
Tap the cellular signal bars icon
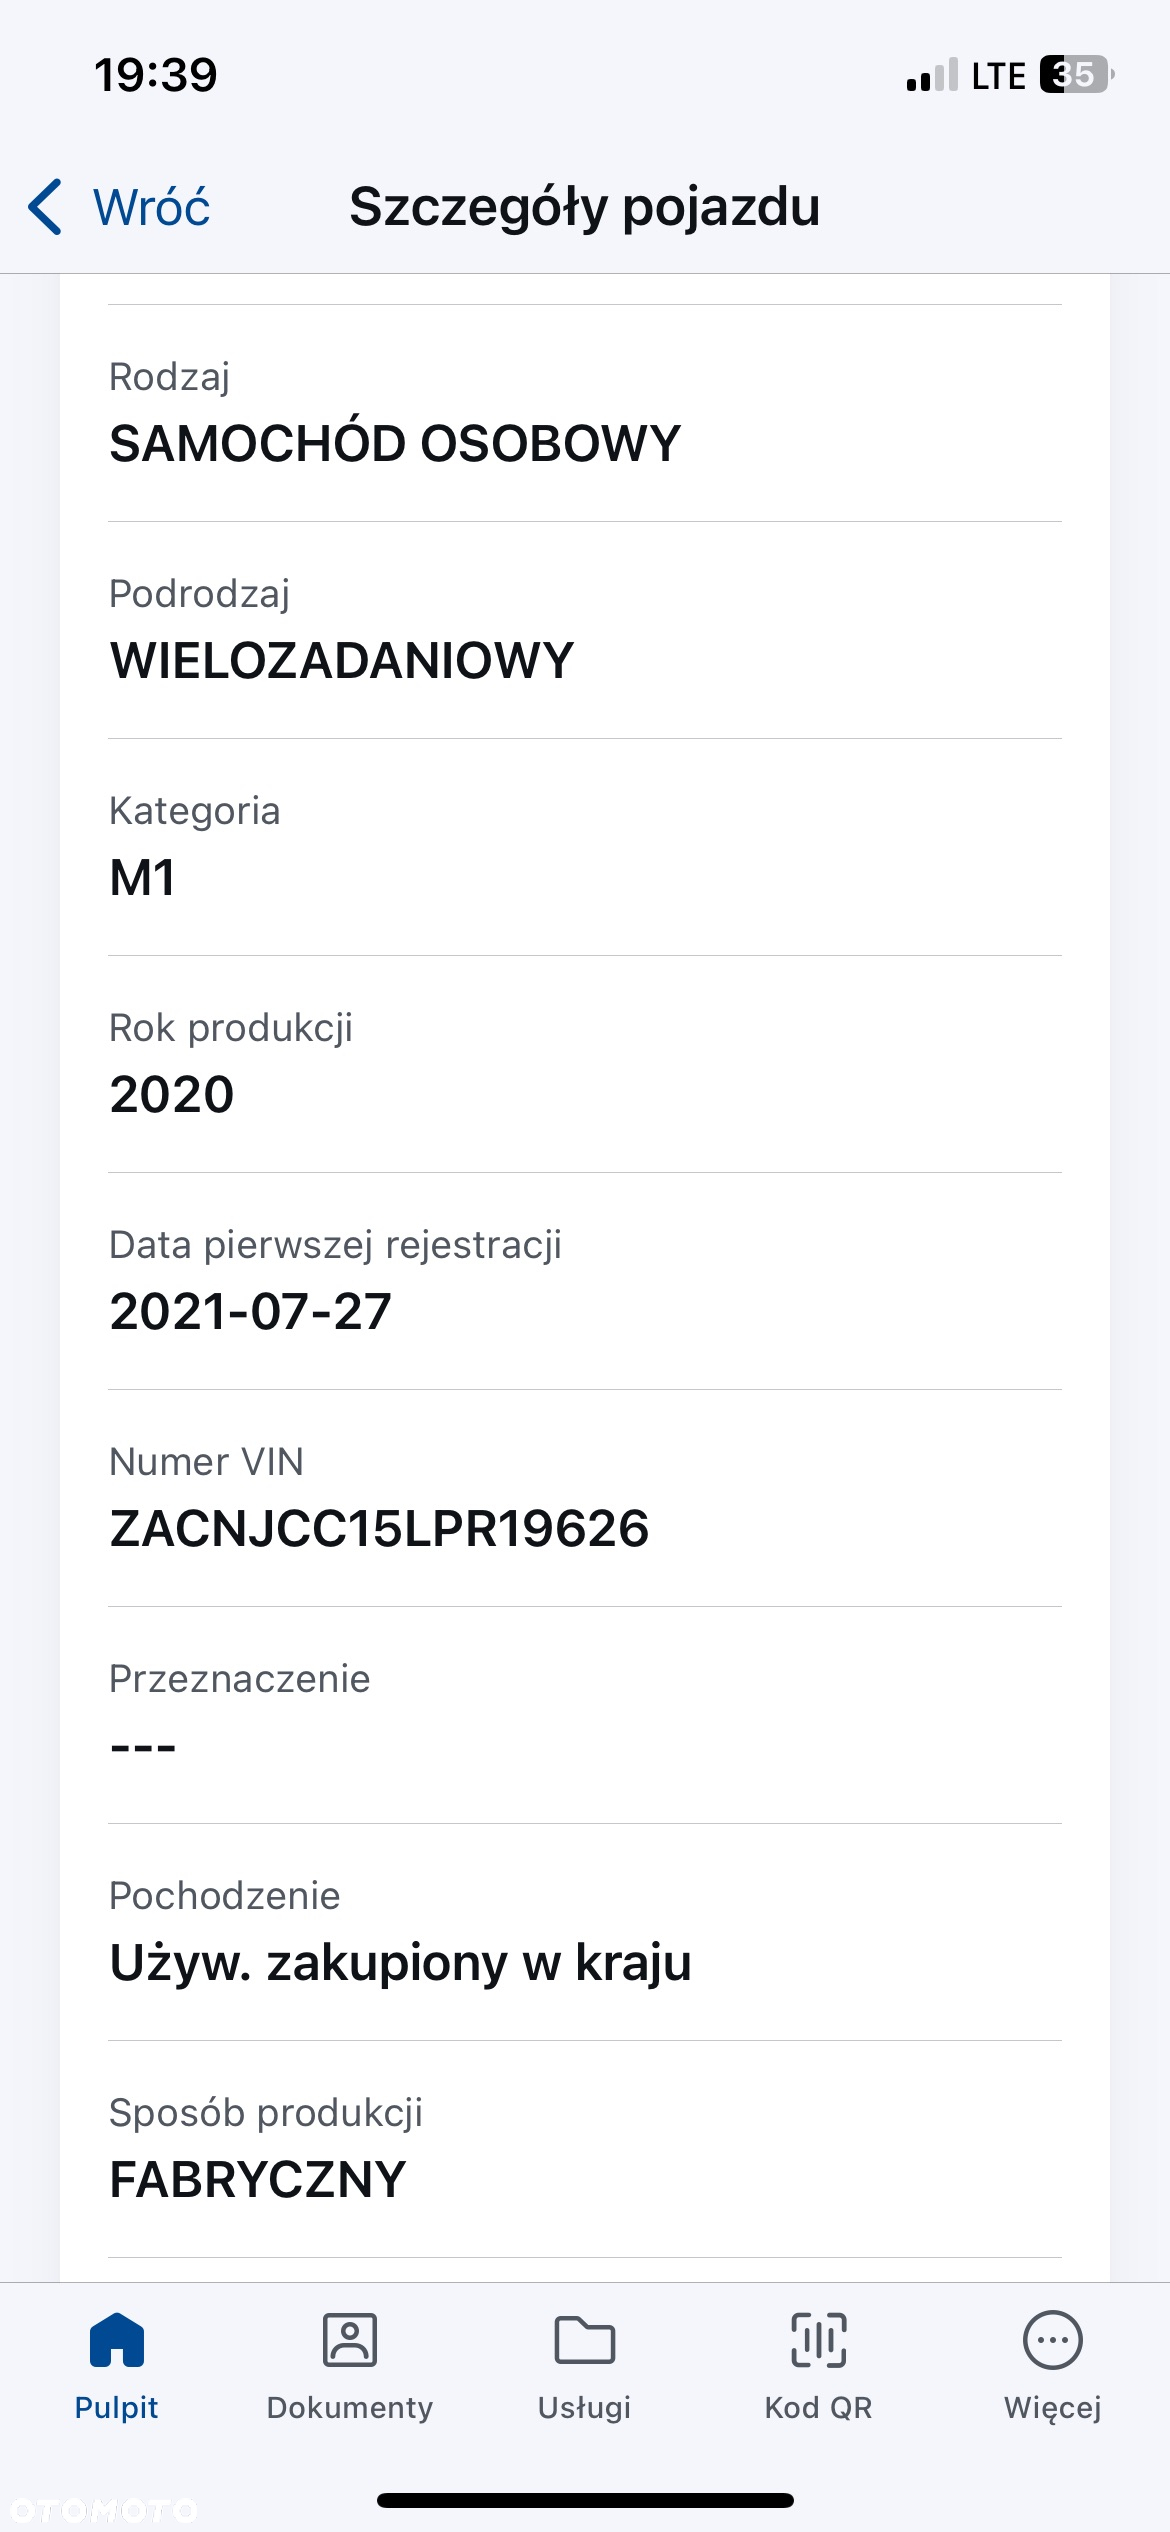tap(932, 76)
